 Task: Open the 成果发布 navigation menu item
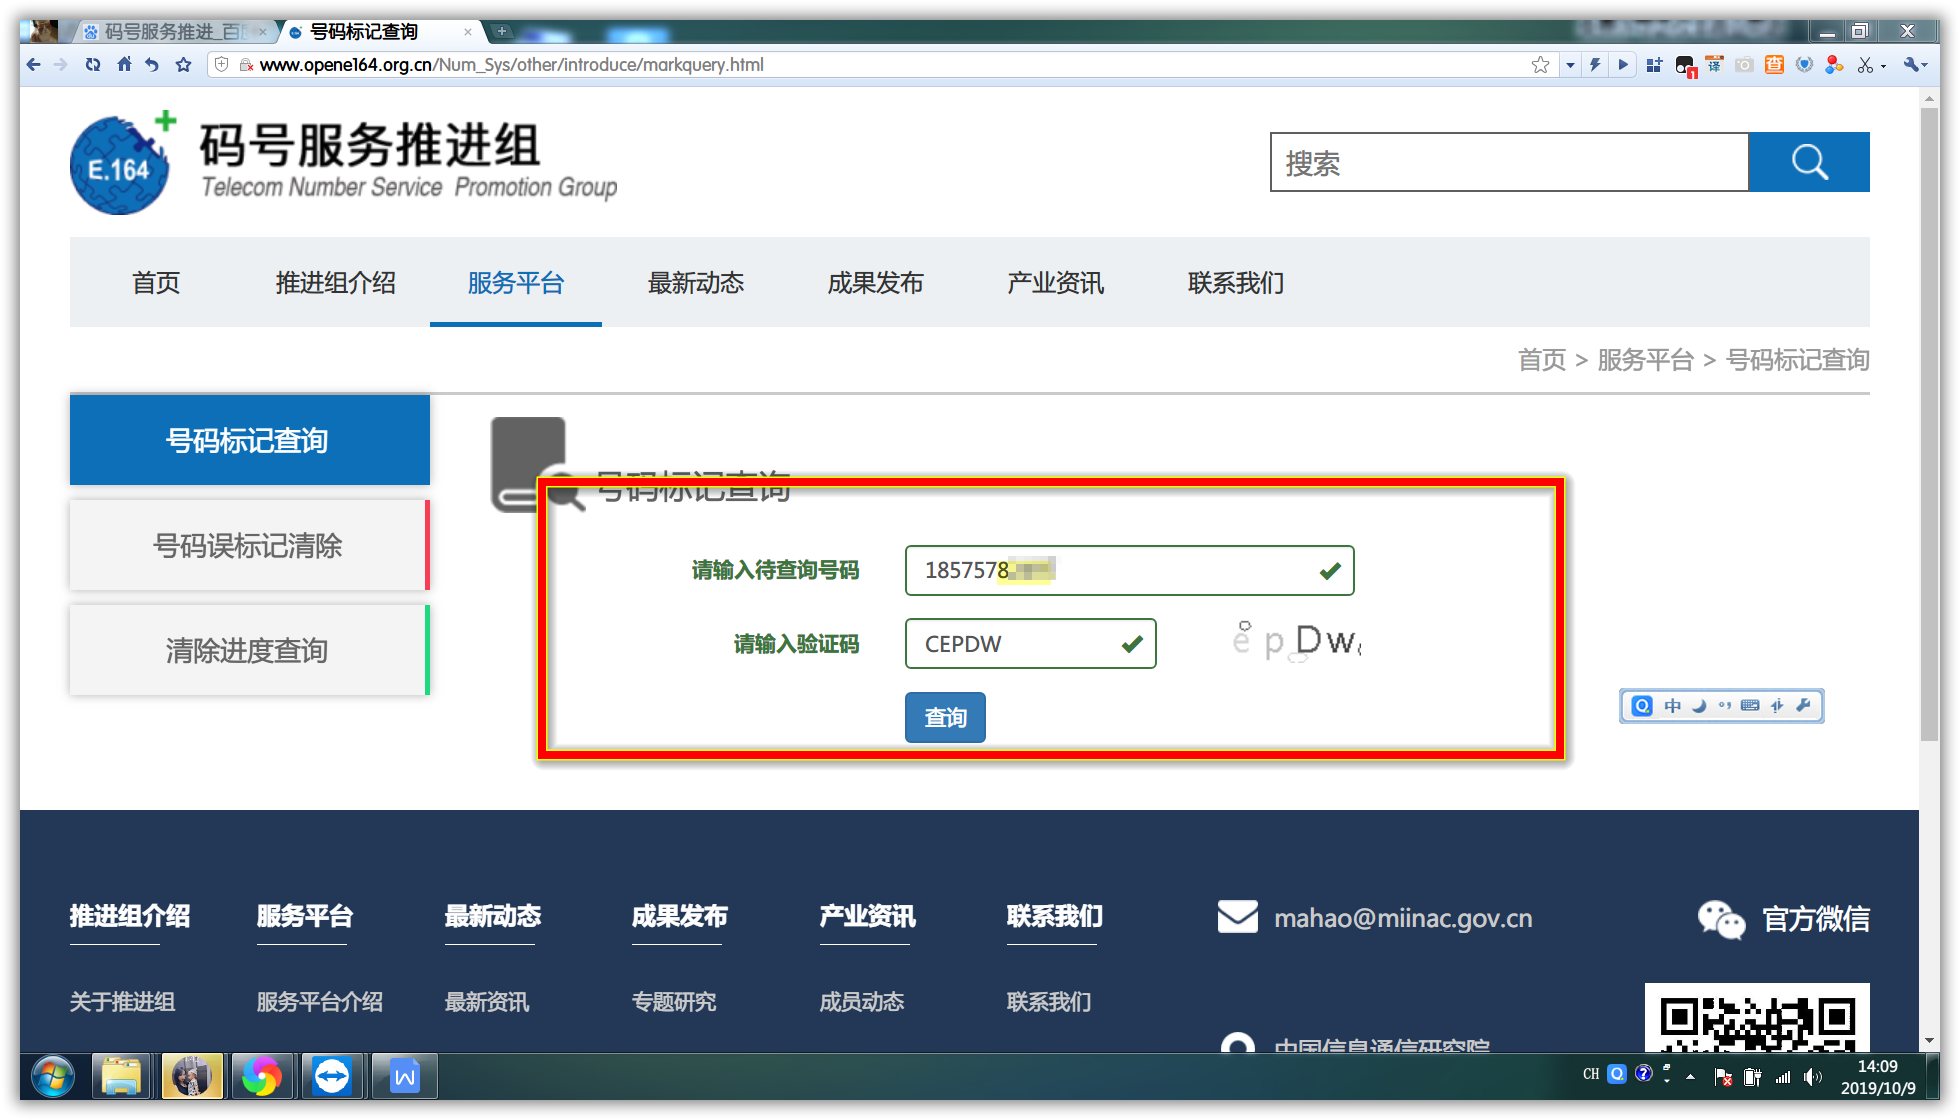click(x=875, y=283)
